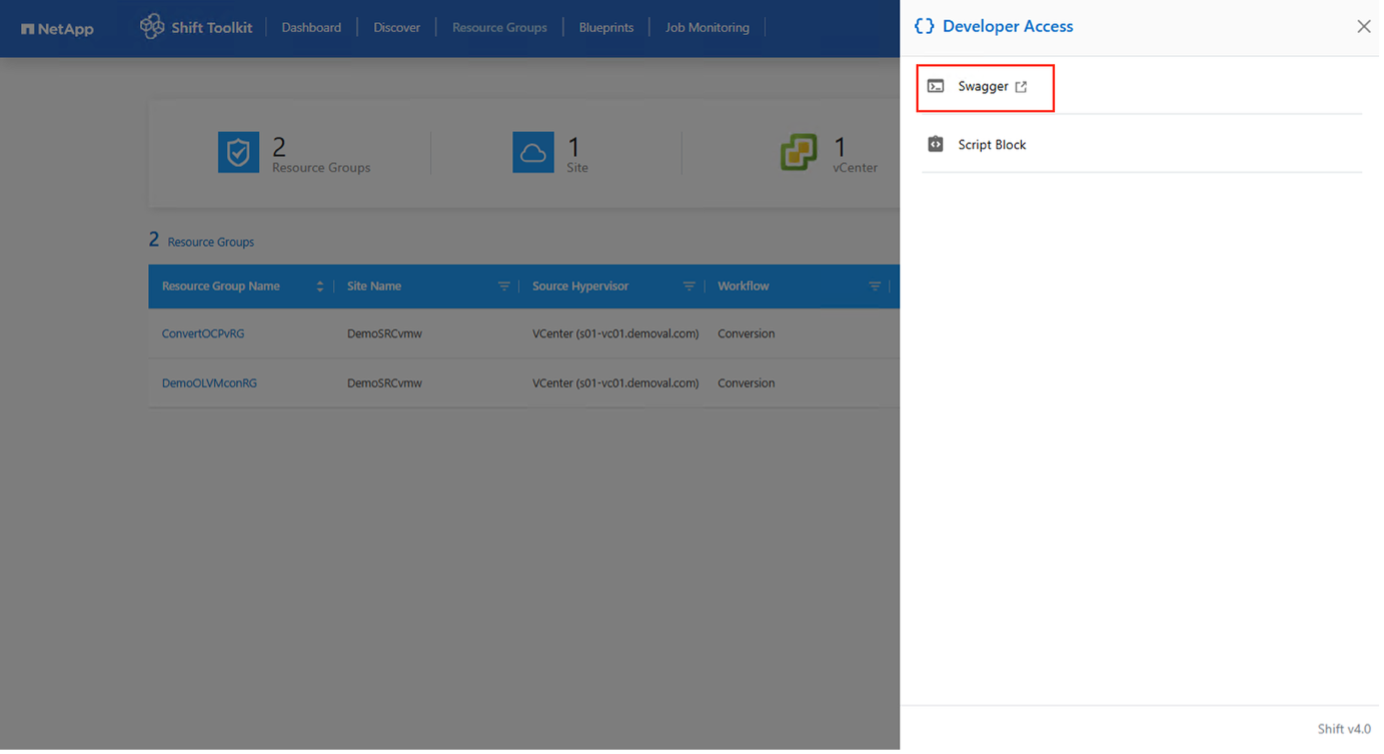This screenshot has width=1384, height=754.
Task: Open the Source Hypervisor column filter
Action: pos(689,286)
